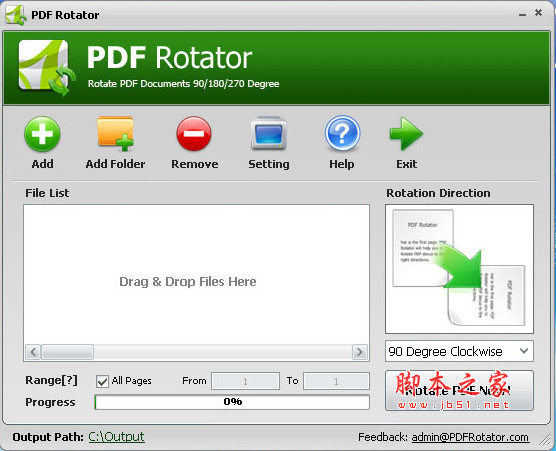
Task: Click the Rotation Direction heading
Action: click(x=438, y=193)
